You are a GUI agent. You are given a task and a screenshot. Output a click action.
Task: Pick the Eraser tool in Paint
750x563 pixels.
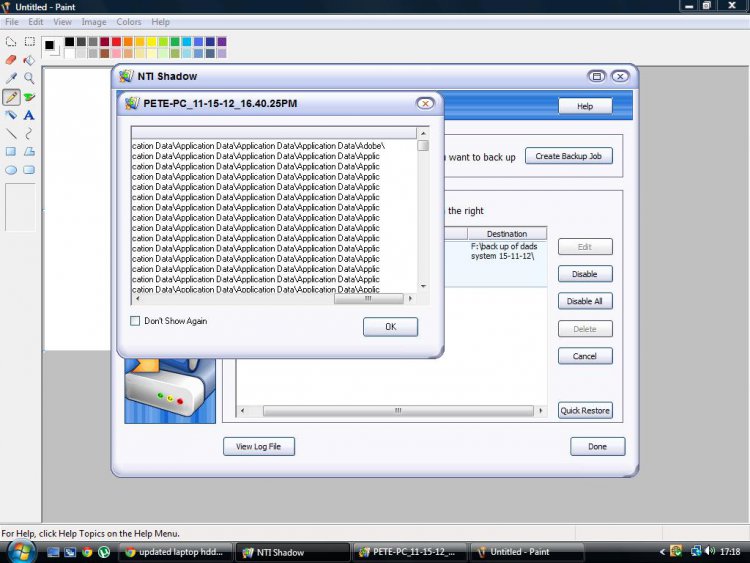[11, 60]
